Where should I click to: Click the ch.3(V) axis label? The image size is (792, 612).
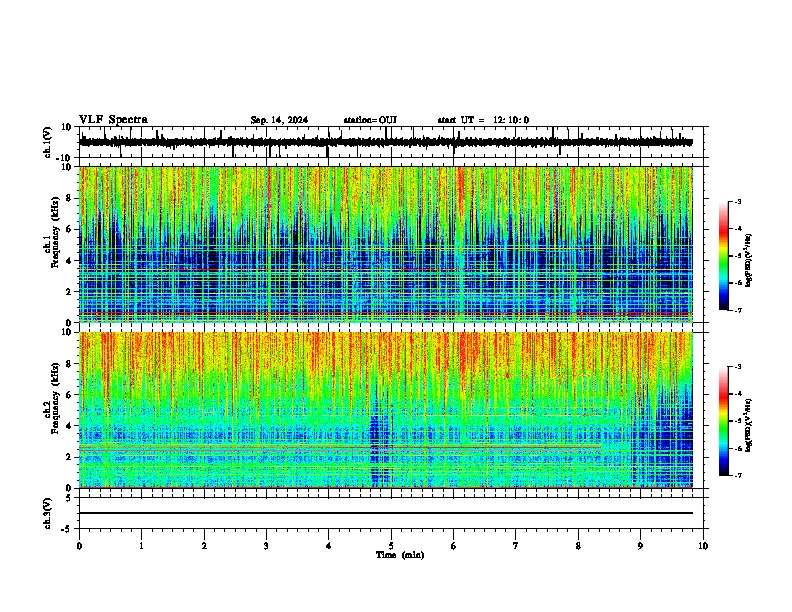point(48,513)
